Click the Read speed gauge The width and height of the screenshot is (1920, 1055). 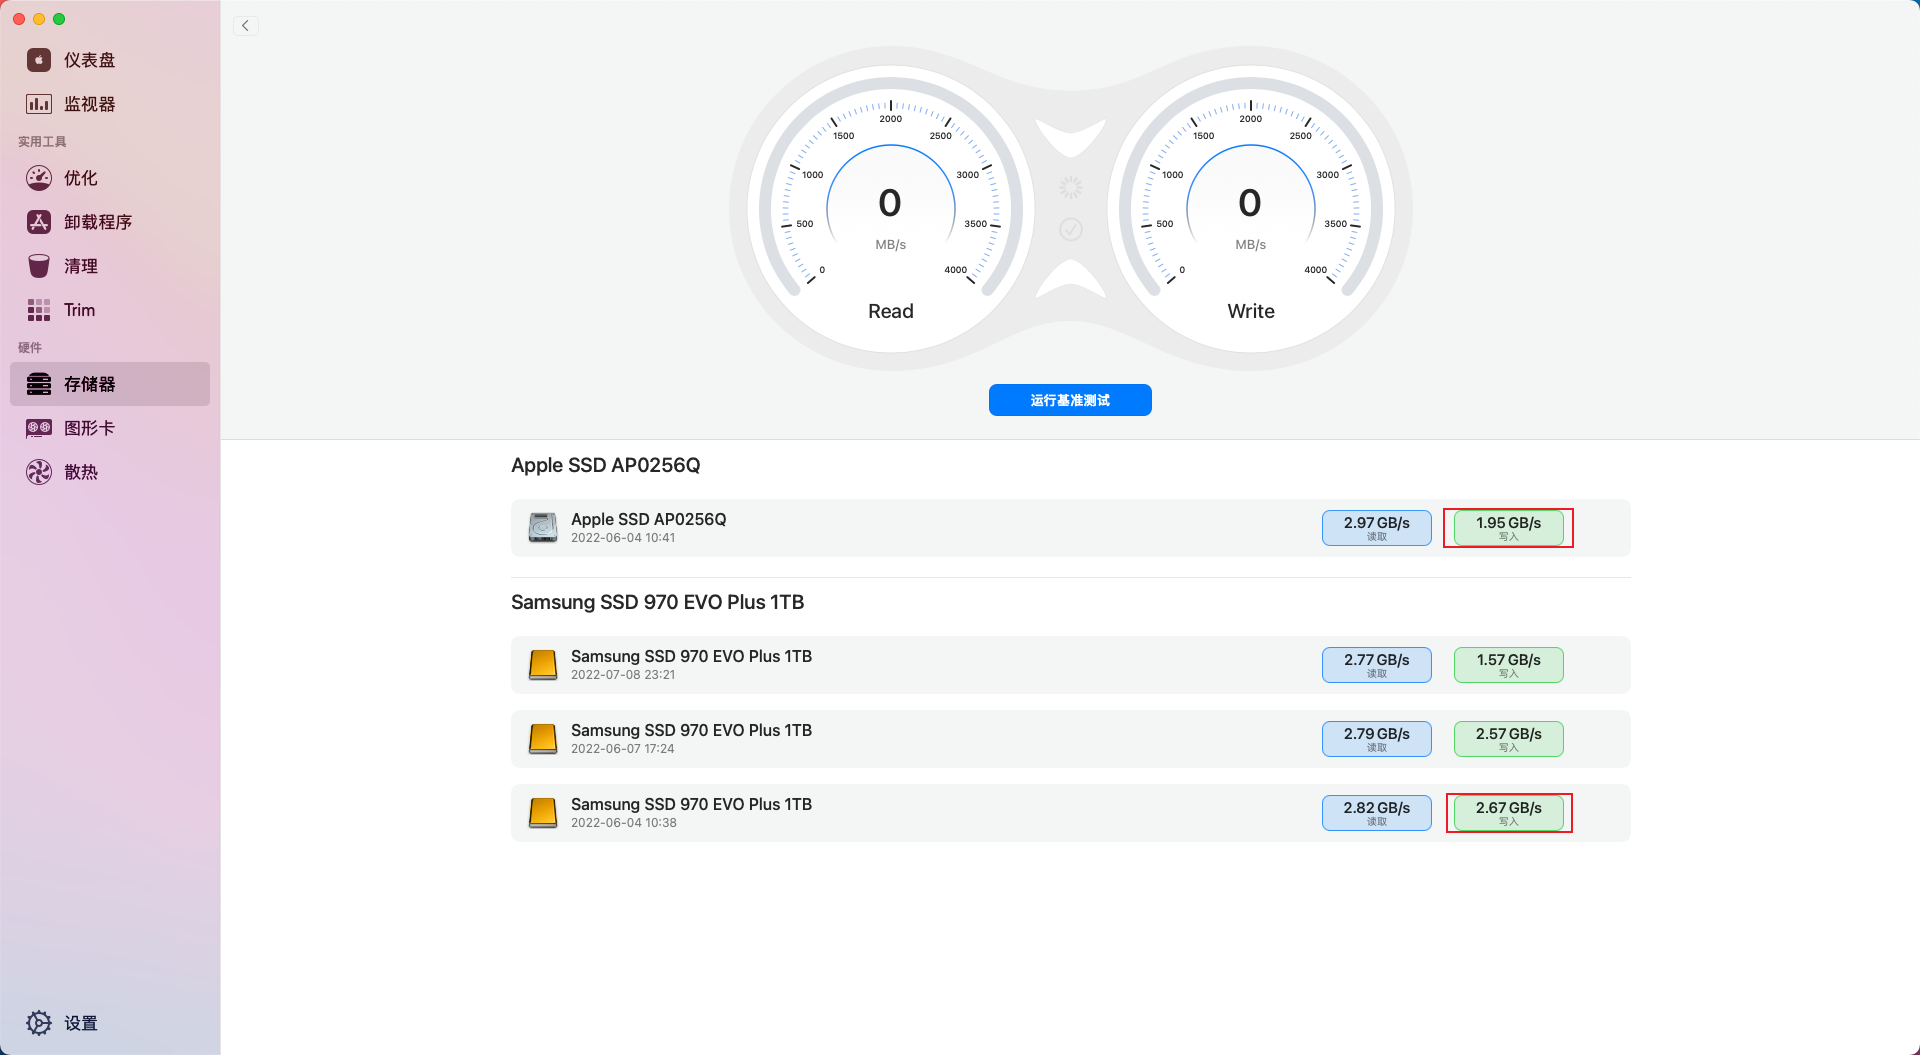click(890, 210)
